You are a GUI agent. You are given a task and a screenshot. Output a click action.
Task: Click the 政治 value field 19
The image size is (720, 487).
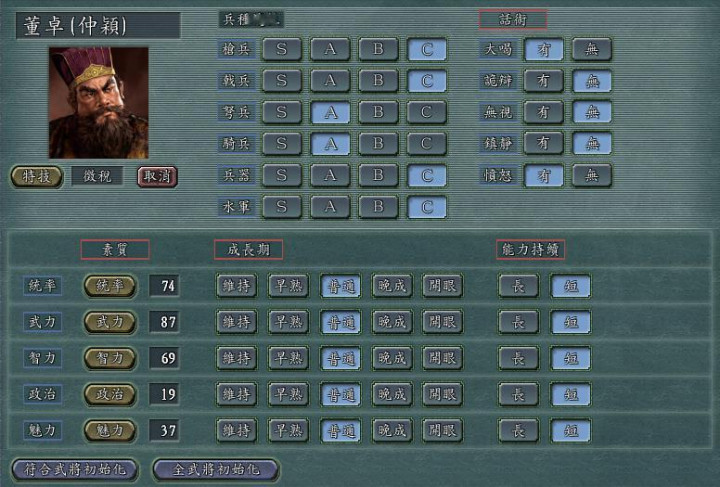164,394
